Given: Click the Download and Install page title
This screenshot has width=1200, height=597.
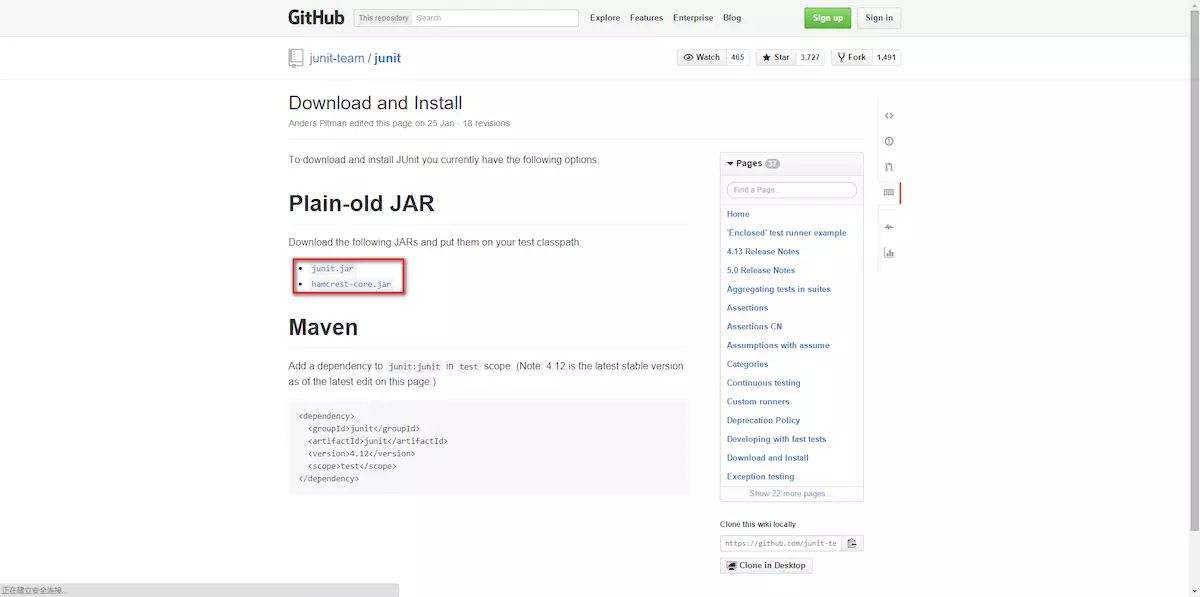Looking at the screenshot, I should point(375,103).
